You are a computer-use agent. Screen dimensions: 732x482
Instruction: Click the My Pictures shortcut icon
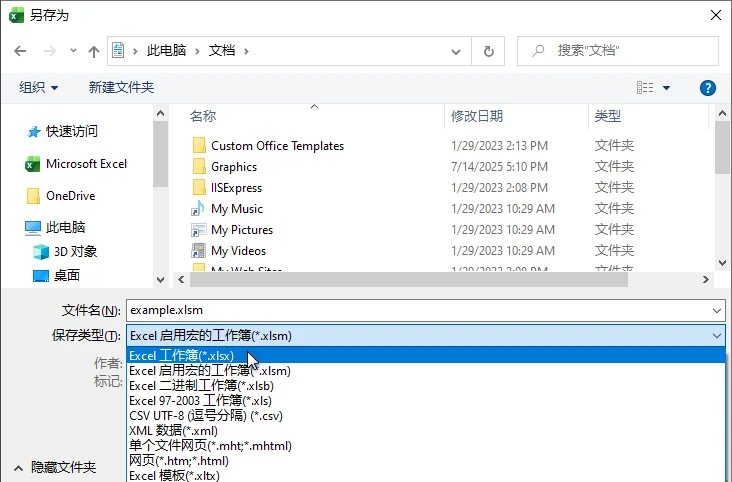pos(198,230)
